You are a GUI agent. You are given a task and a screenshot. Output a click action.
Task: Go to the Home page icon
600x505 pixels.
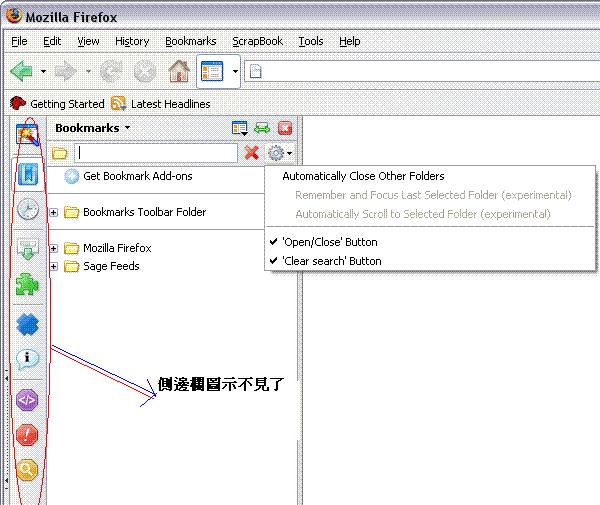(179, 71)
